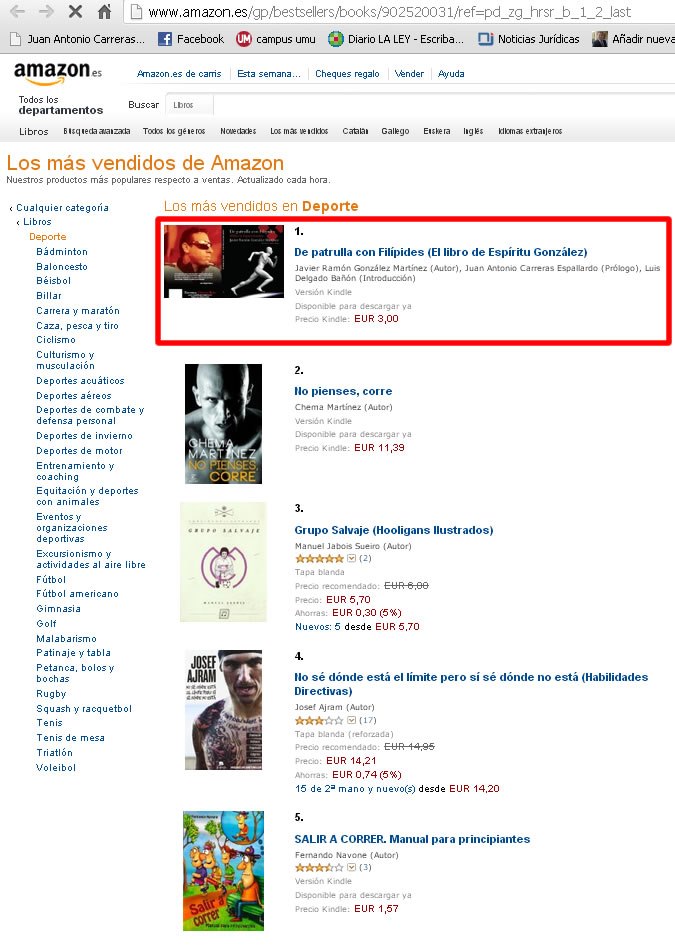The image size is (675, 950).
Task: Click the browser back arrow
Action: click(x=18, y=11)
